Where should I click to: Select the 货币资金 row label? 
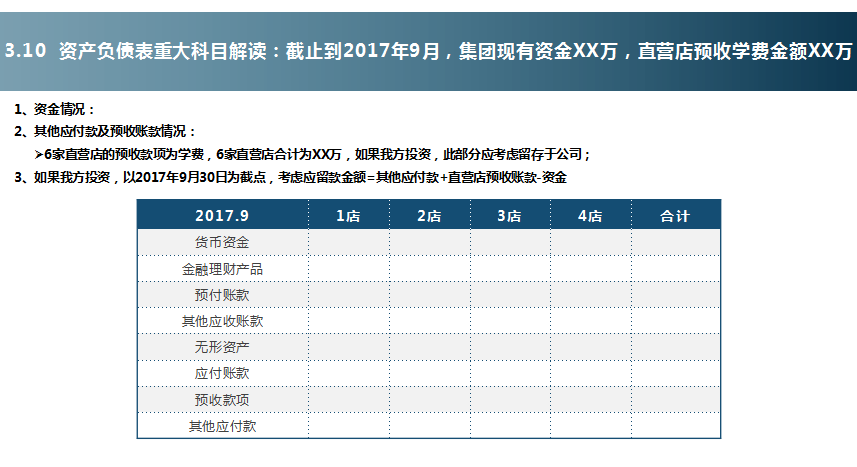(x=222, y=242)
